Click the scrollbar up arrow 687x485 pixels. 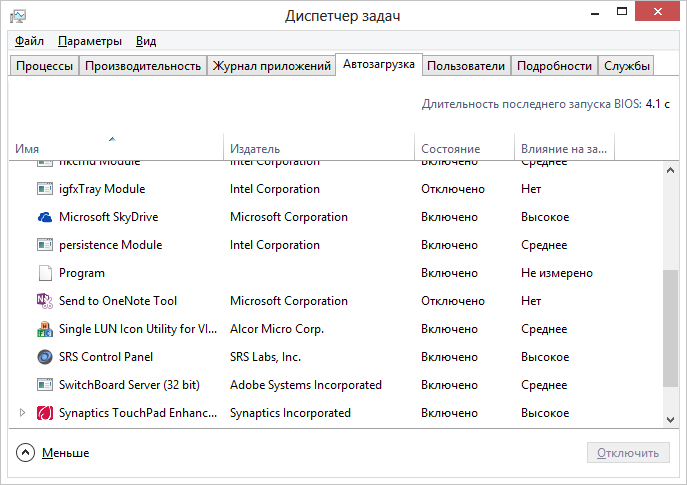670,170
